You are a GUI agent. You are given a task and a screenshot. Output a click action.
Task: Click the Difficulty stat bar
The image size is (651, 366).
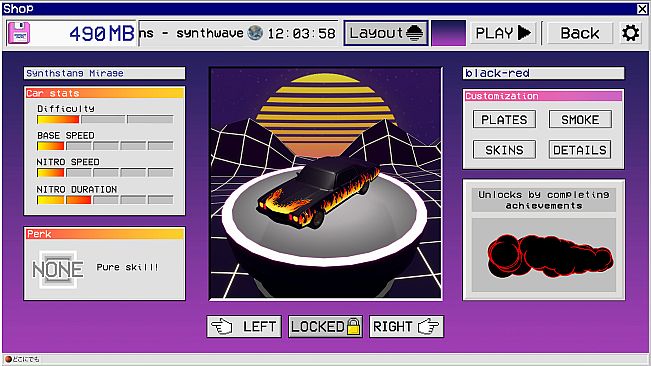(105, 120)
